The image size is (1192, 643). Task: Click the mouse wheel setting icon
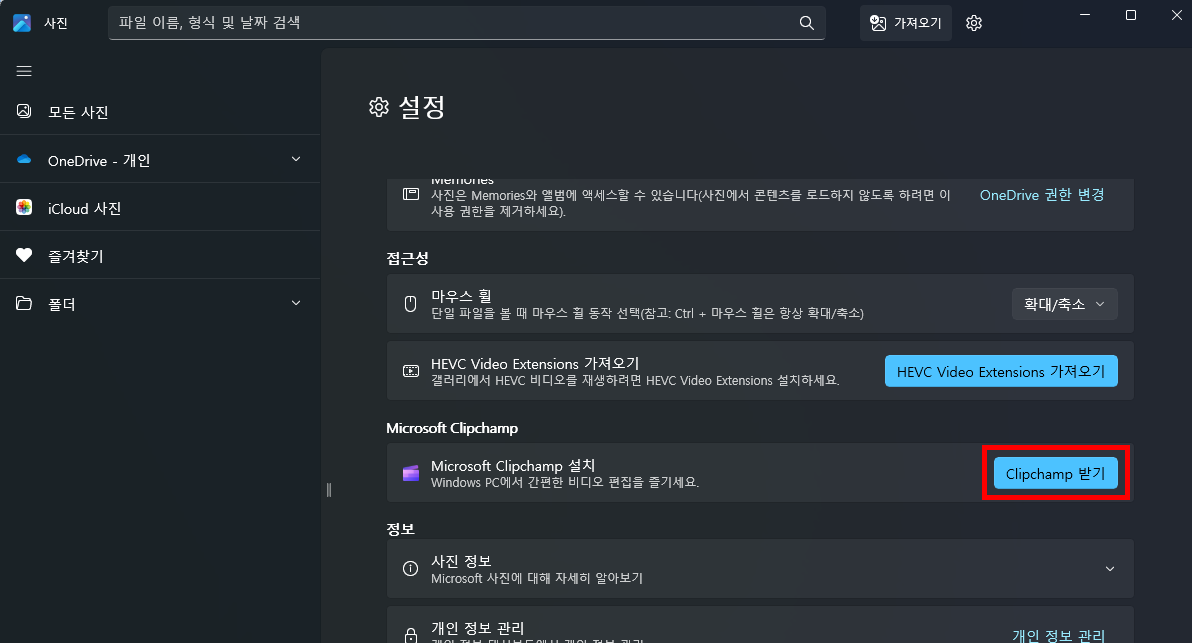411,304
